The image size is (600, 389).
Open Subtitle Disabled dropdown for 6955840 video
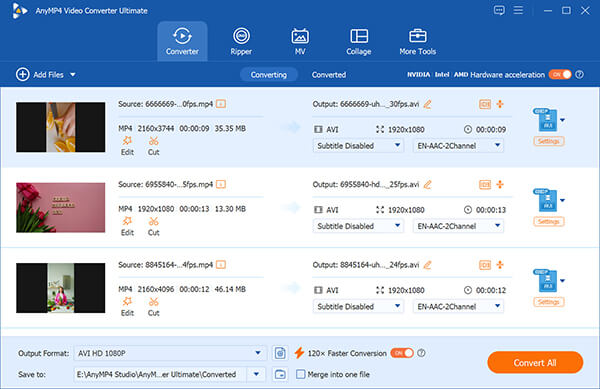click(358, 226)
